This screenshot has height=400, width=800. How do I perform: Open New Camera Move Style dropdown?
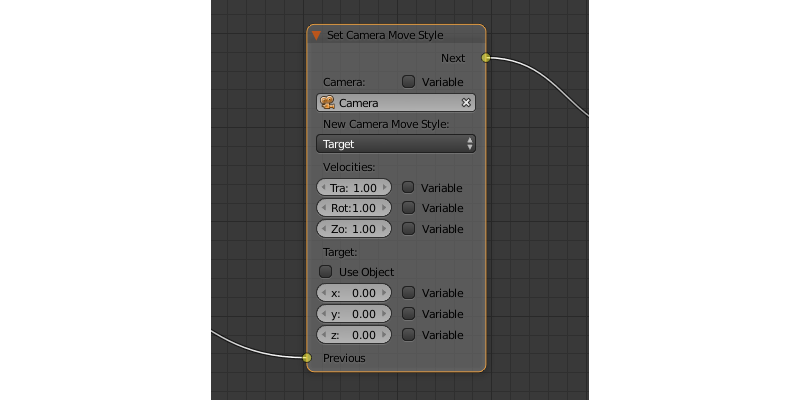coord(395,144)
